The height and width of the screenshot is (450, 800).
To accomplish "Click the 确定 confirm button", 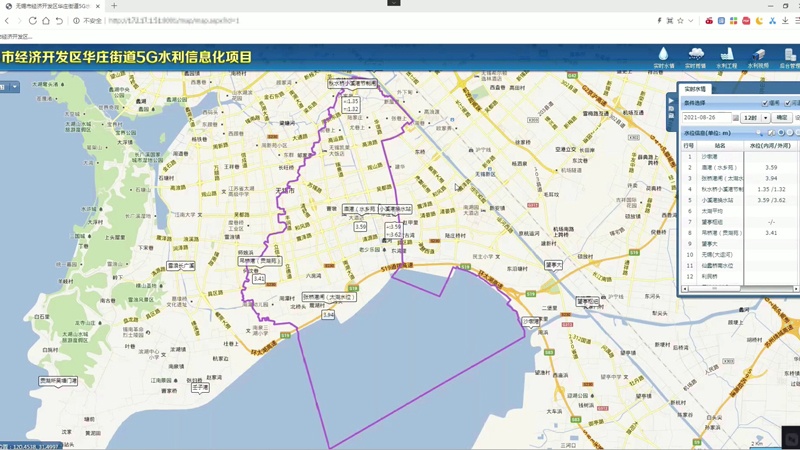I will click(783, 118).
